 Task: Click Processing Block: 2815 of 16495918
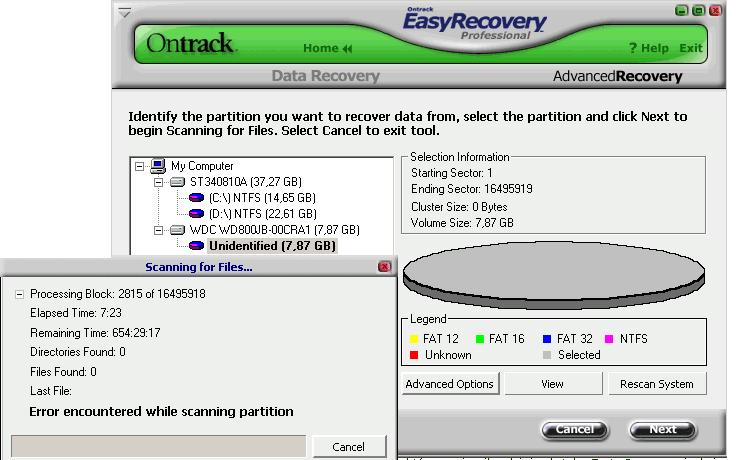tap(118, 294)
